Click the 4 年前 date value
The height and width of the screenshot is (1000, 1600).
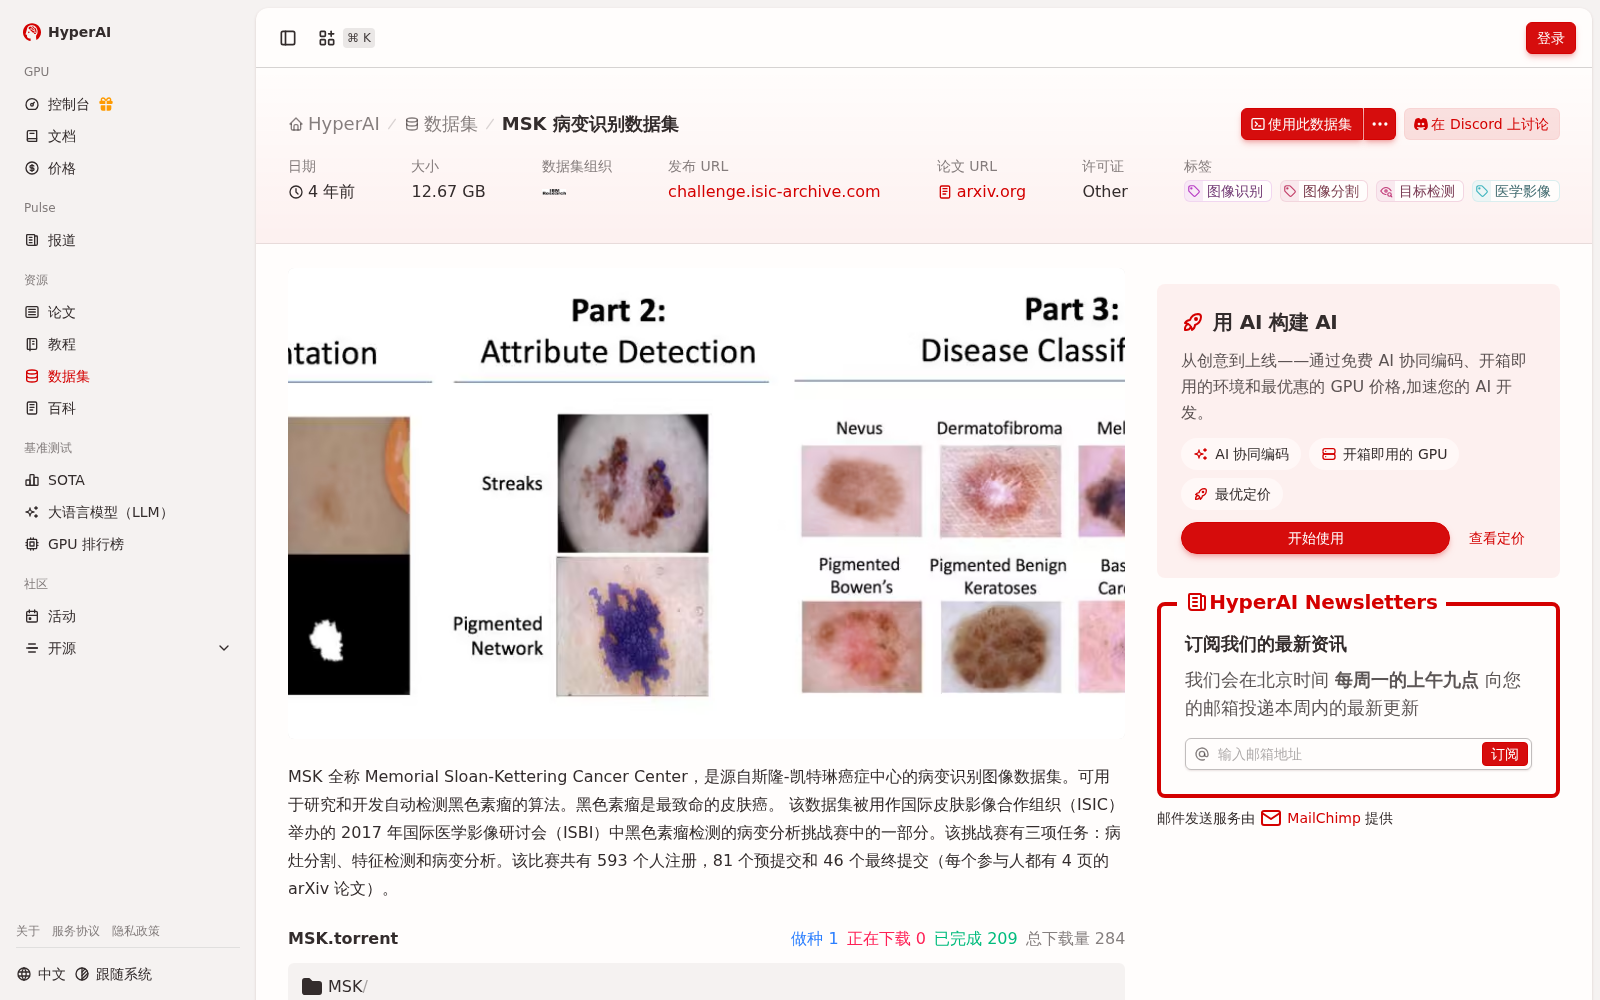[322, 191]
